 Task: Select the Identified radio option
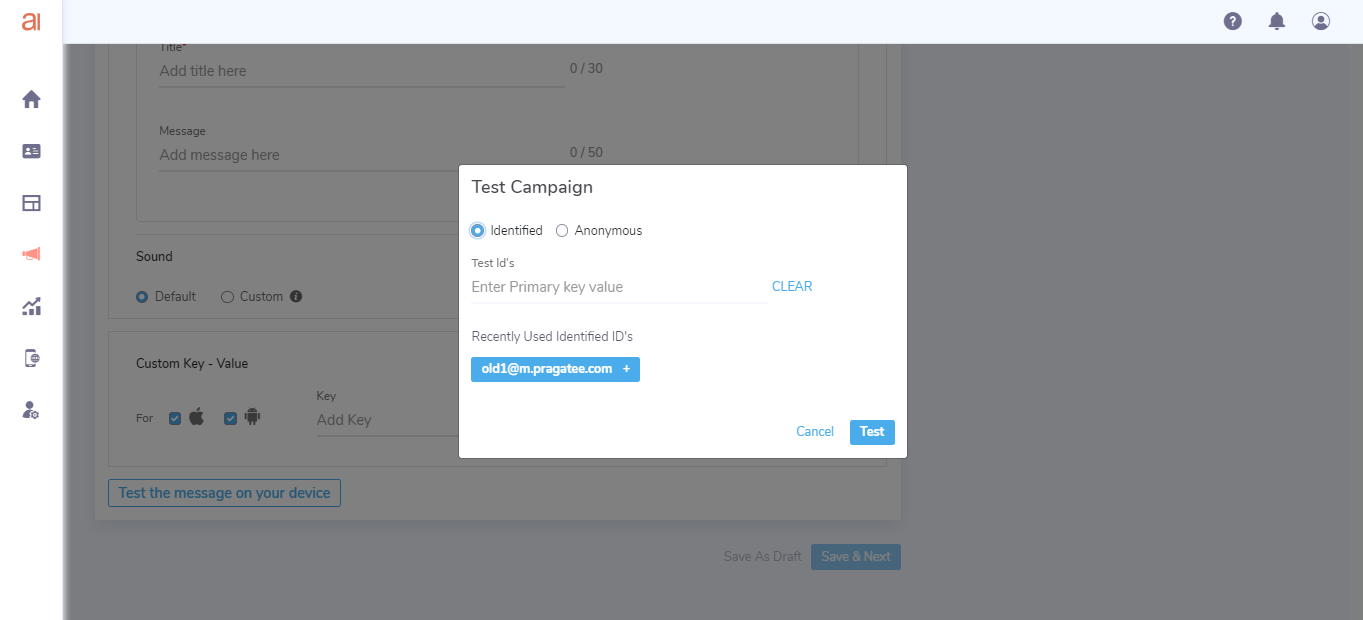(x=478, y=231)
